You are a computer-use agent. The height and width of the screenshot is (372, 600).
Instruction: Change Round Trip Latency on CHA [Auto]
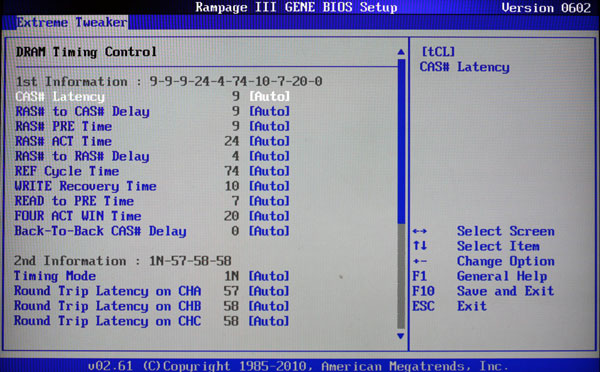click(x=269, y=291)
